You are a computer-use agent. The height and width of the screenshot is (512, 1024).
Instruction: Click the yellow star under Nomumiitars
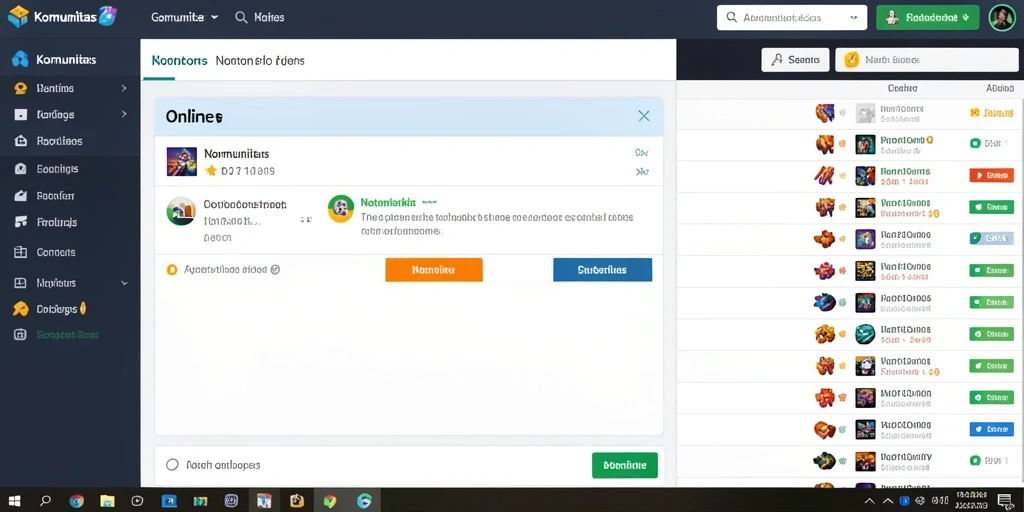coord(210,171)
